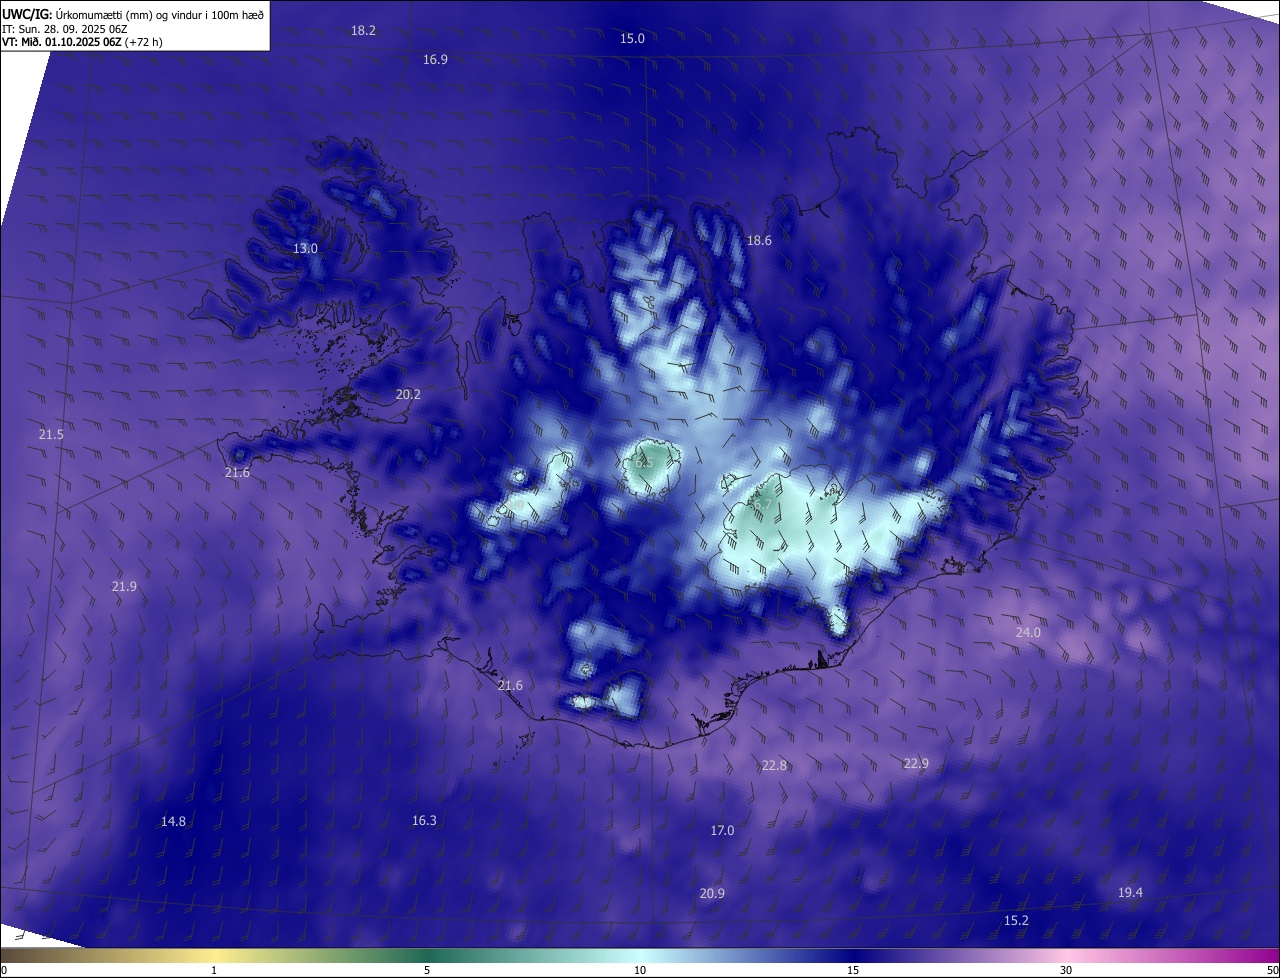Image resolution: width=1280 pixels, height=978 pixels.
Task: Select the valid time line 'VT: Mið. 01.10.2025 06Z (+72 h)'
Action: tap(82, 42)
